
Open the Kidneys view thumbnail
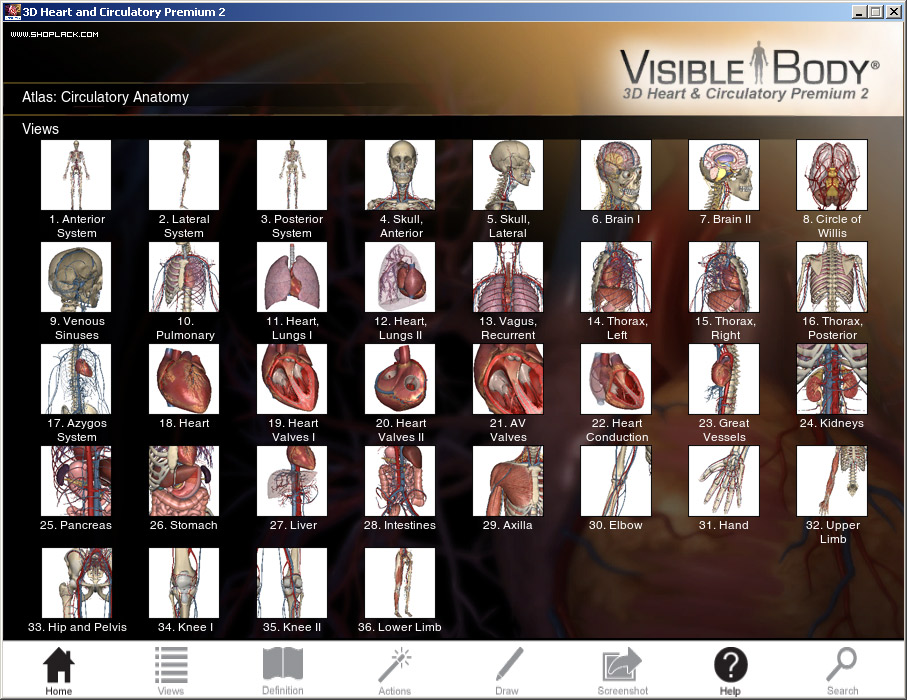[x=832, y=379]
